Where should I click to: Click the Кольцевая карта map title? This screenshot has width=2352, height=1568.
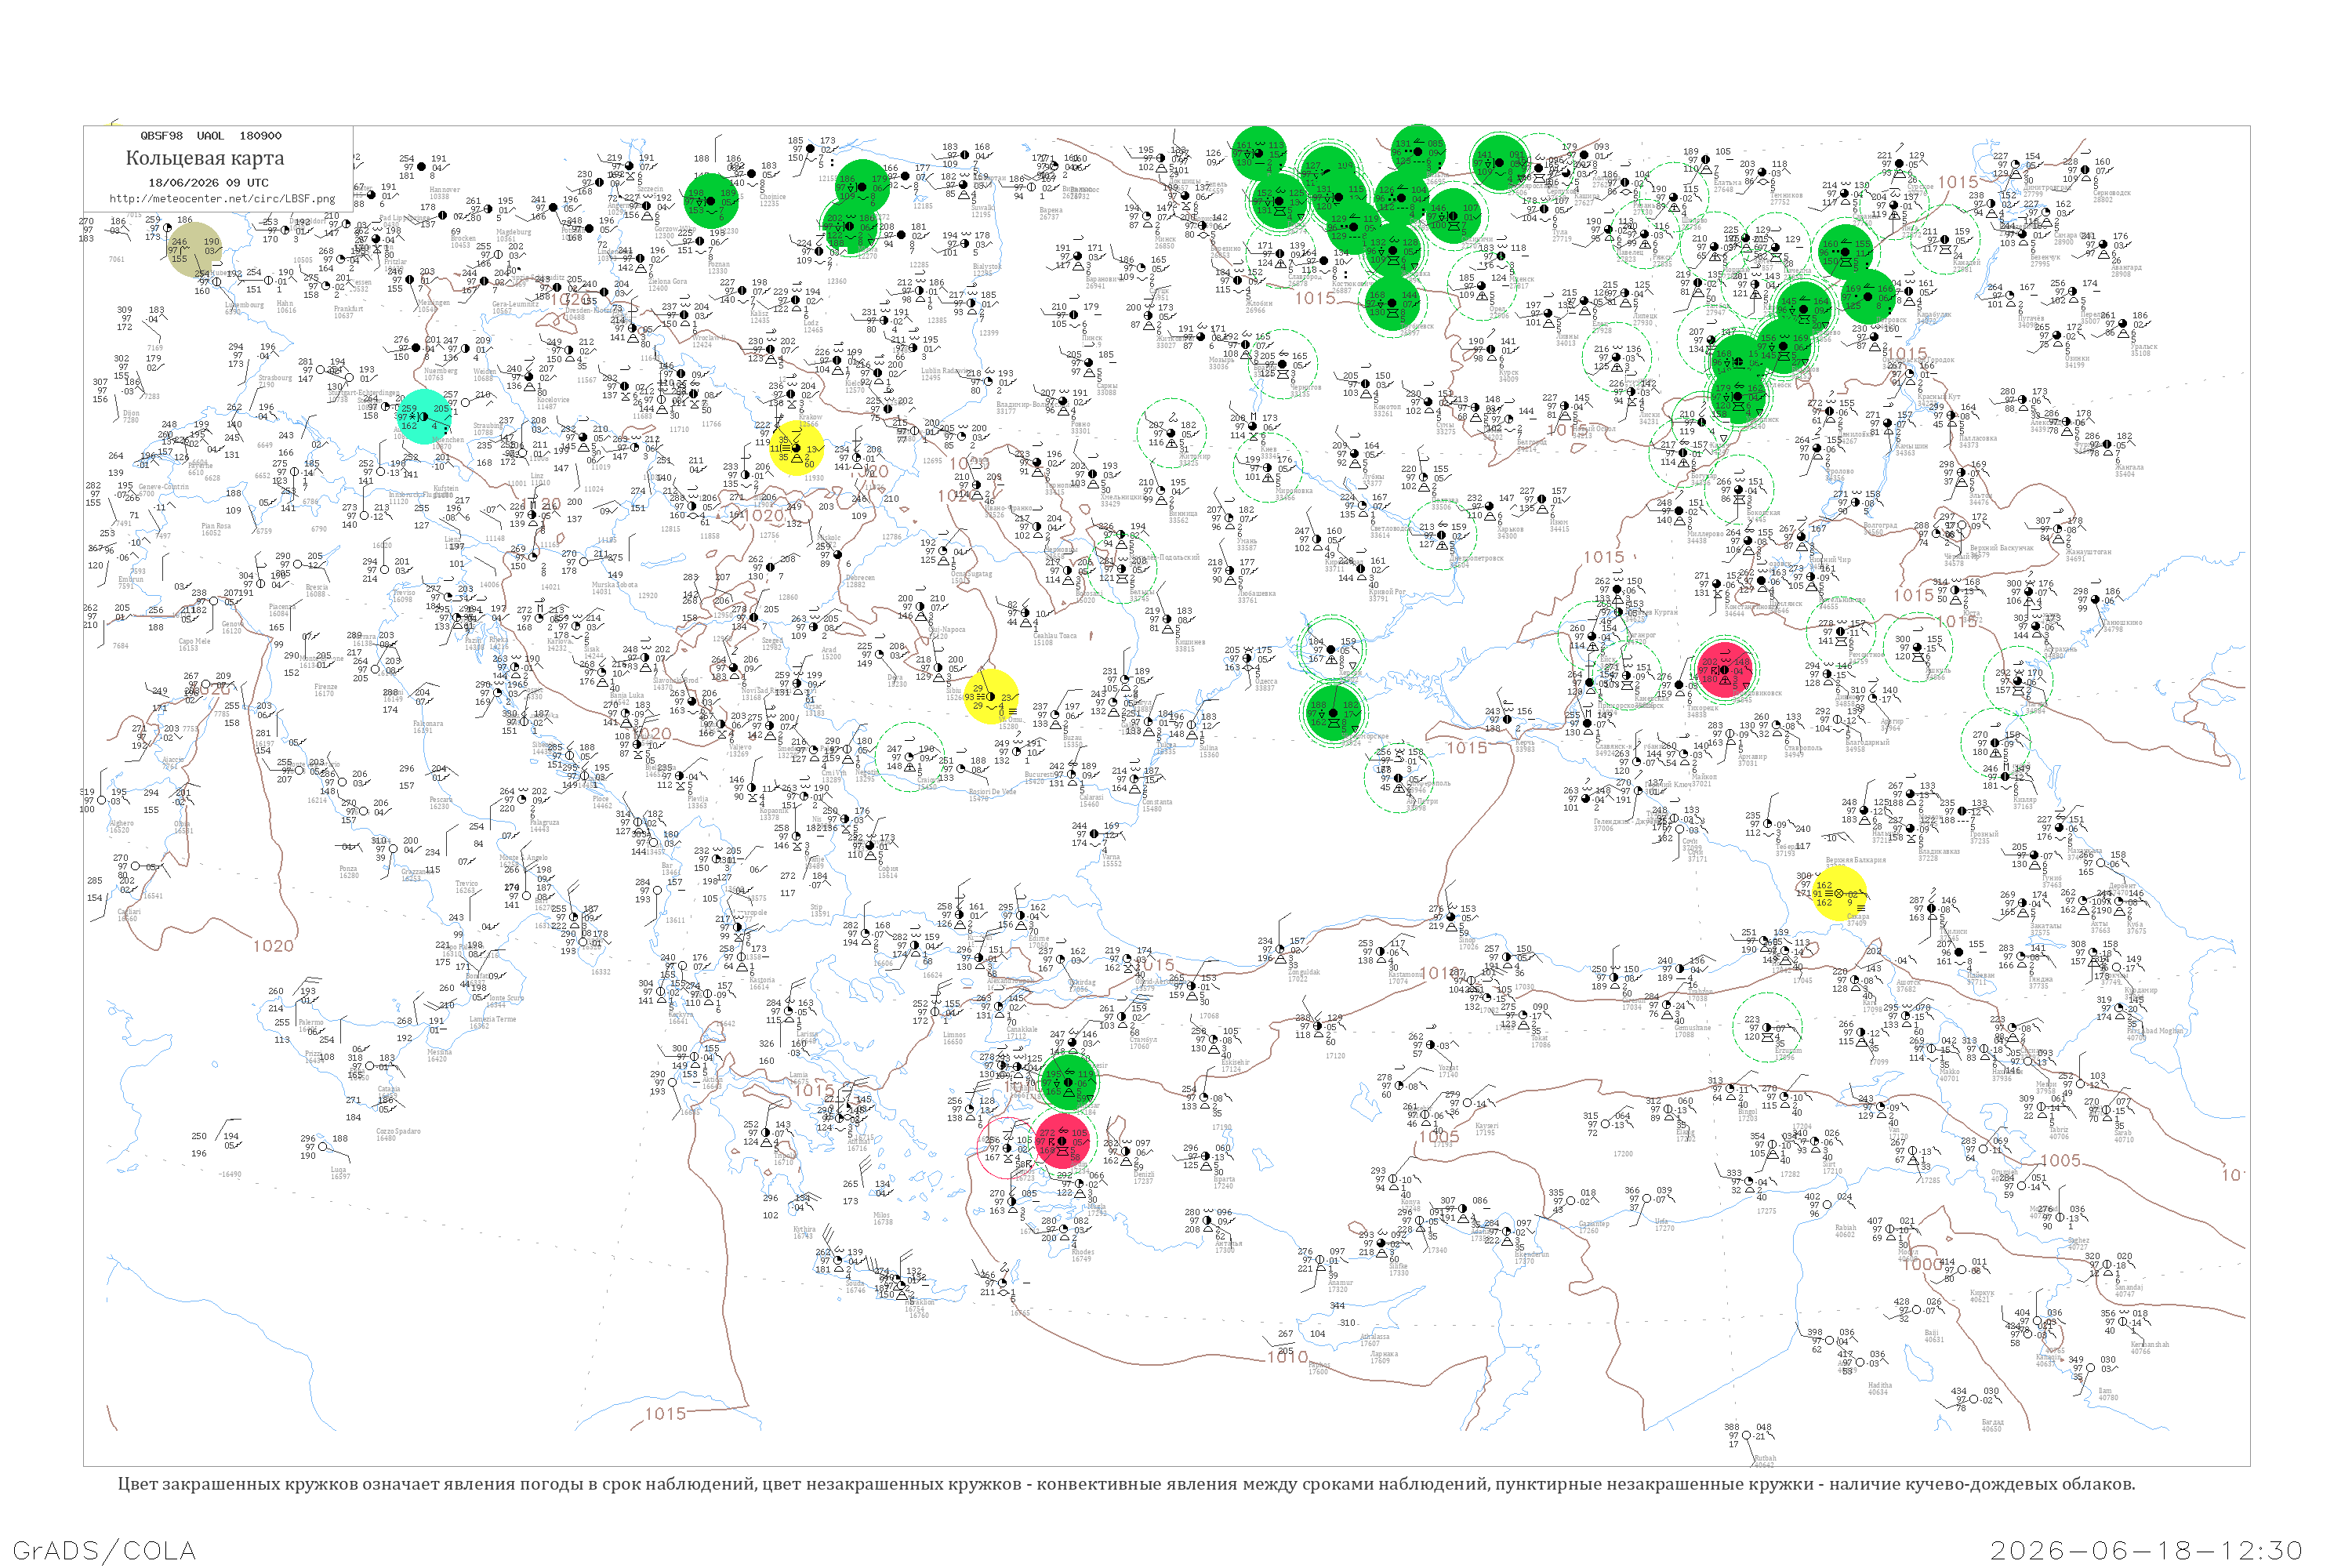click(205, 158)
